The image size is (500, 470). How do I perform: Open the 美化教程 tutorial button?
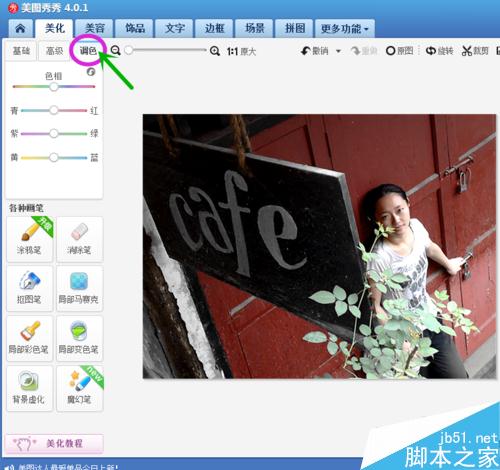click(x=54, y=444)
